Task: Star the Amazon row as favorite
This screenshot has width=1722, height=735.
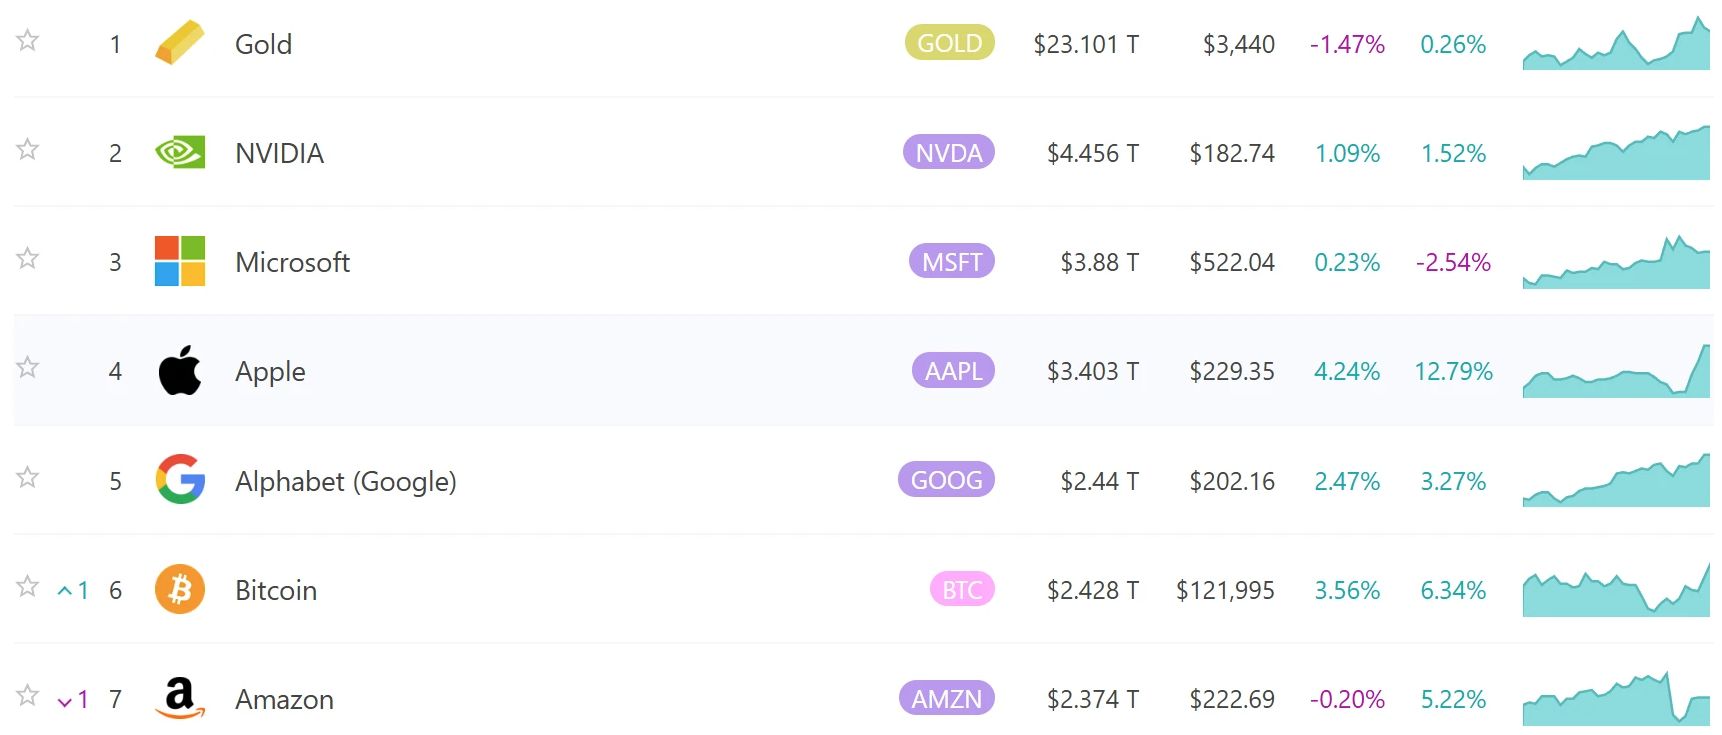Action: pyautogui.click(x=28, y=695)
